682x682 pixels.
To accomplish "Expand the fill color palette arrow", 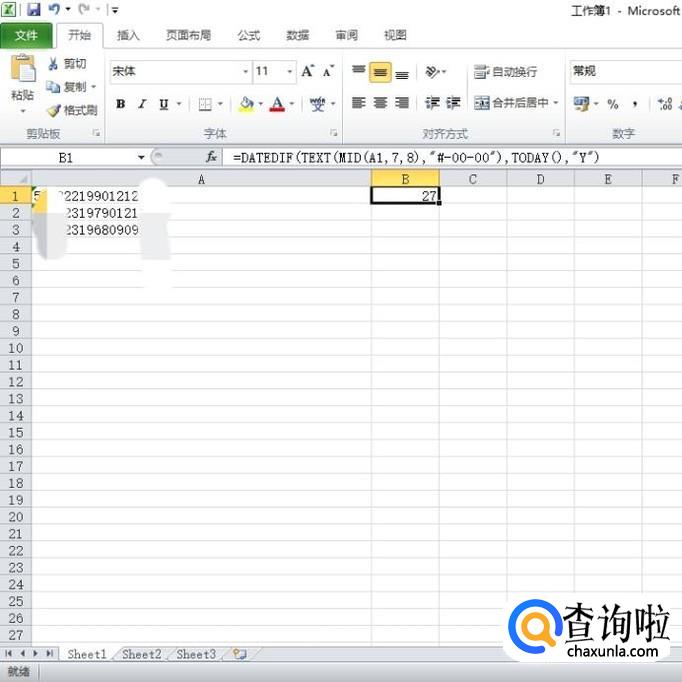I will coord(261,104).
